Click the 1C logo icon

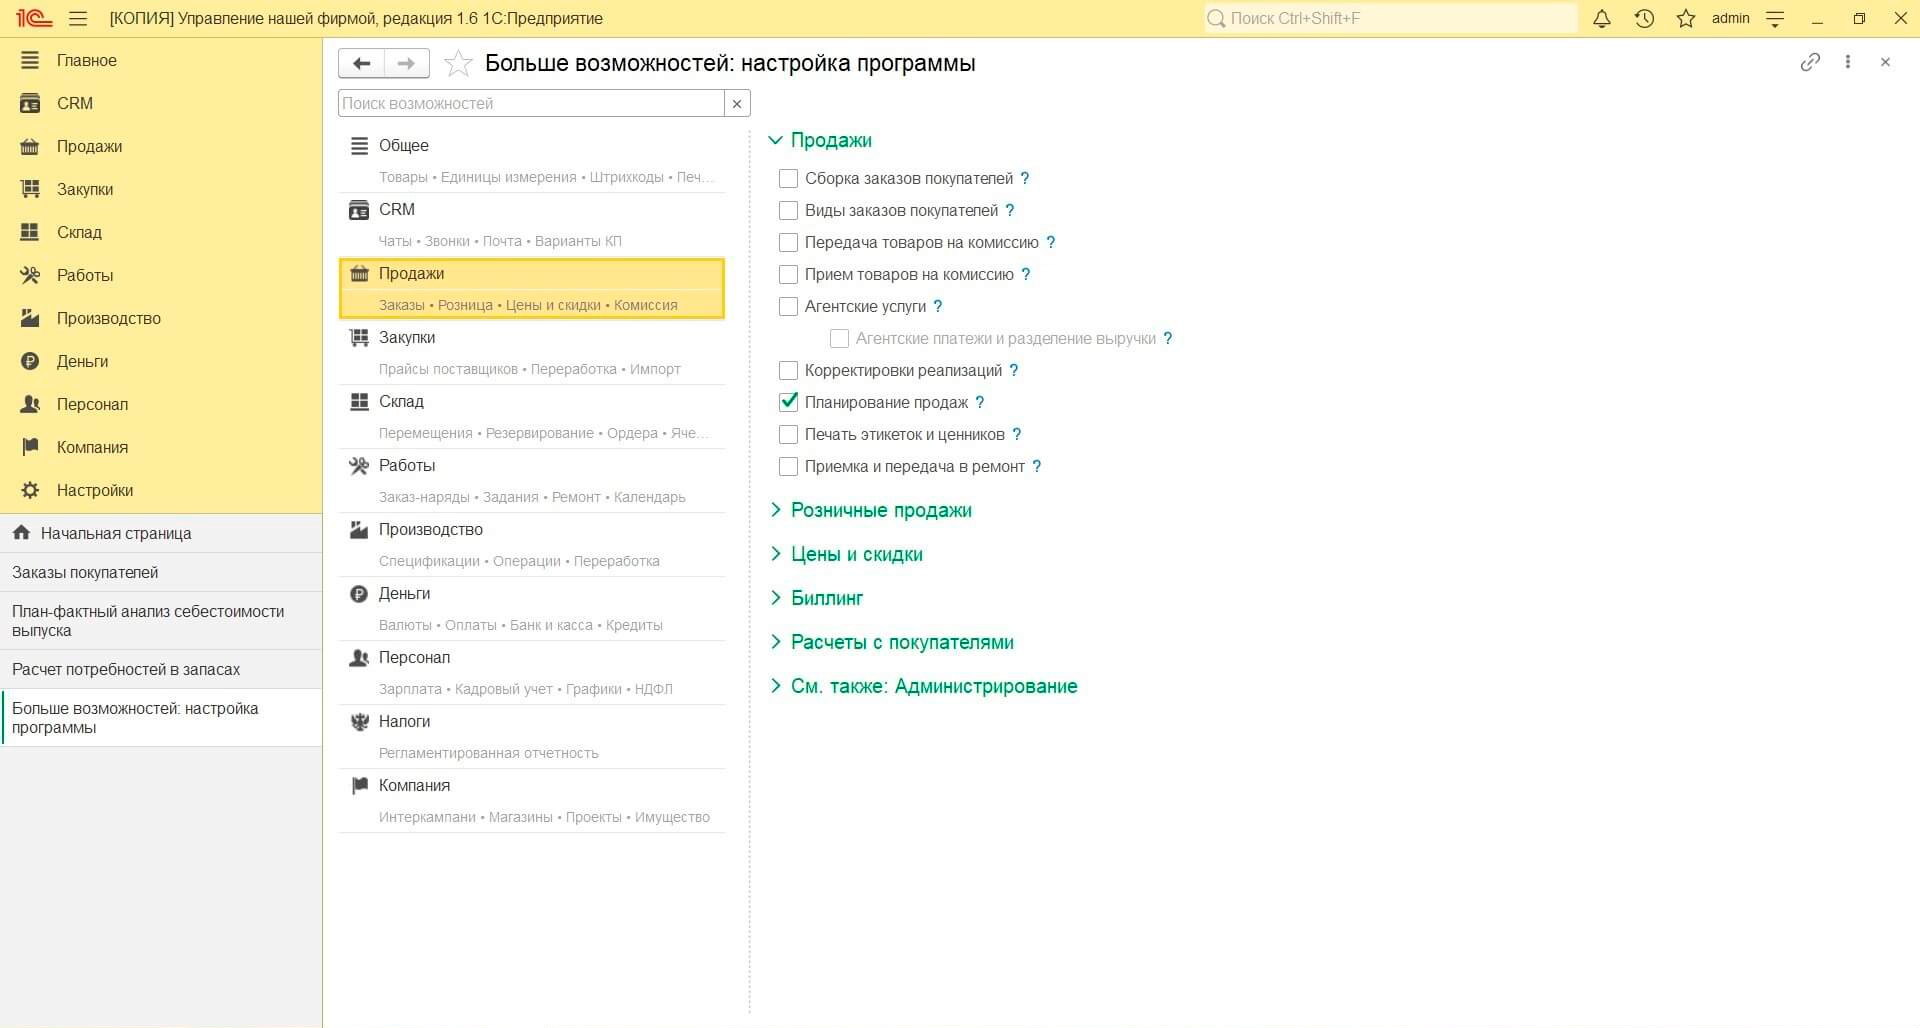point(33,18)
